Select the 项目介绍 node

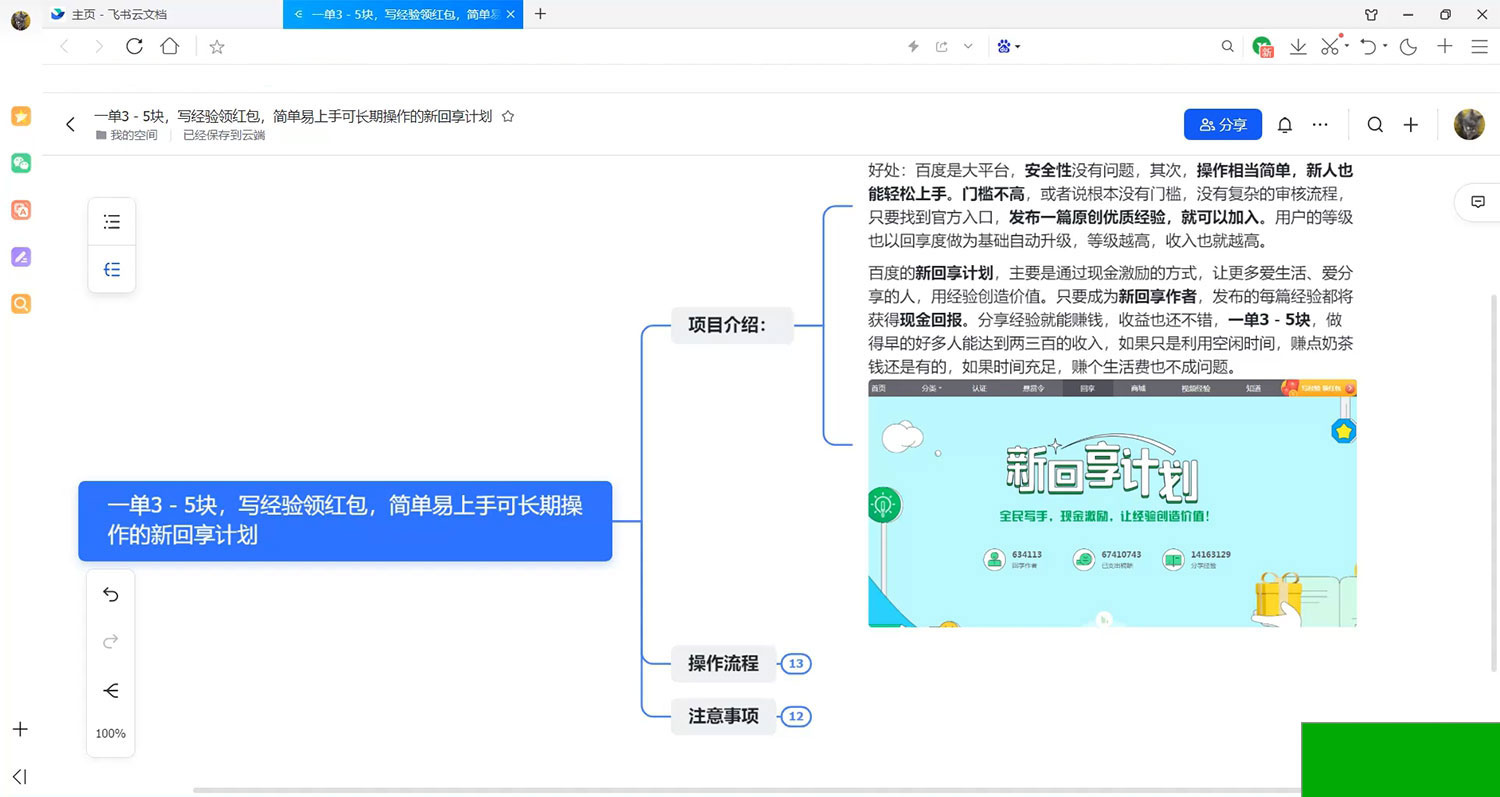click(x=731, y=325)
